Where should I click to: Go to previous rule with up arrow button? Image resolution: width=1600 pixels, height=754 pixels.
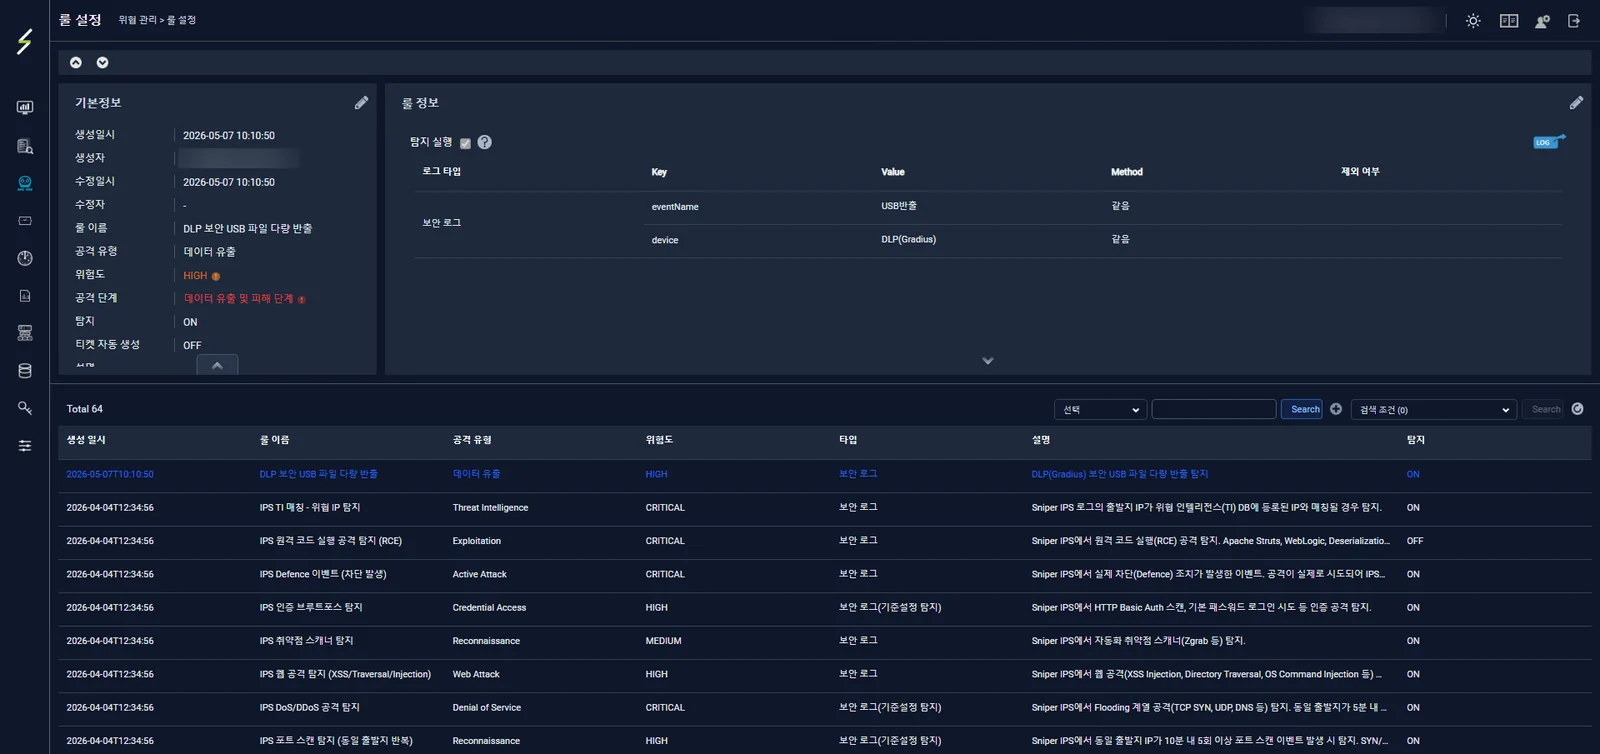tap(76, 63)
